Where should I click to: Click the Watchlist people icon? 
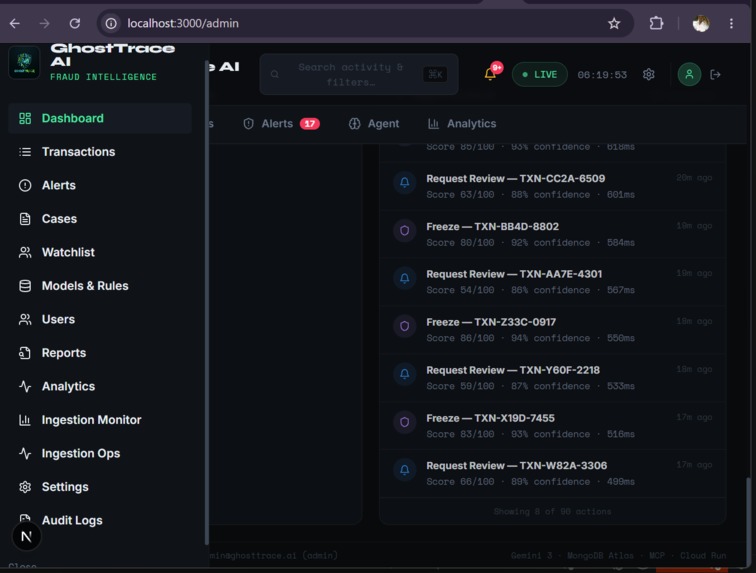click(x=25, y=252)
